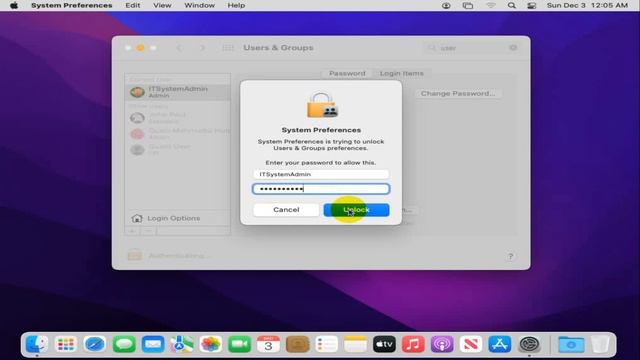Click the lock icon at window bottom
The width and height of the screenshot is (640, 360).
coord(135,255)
